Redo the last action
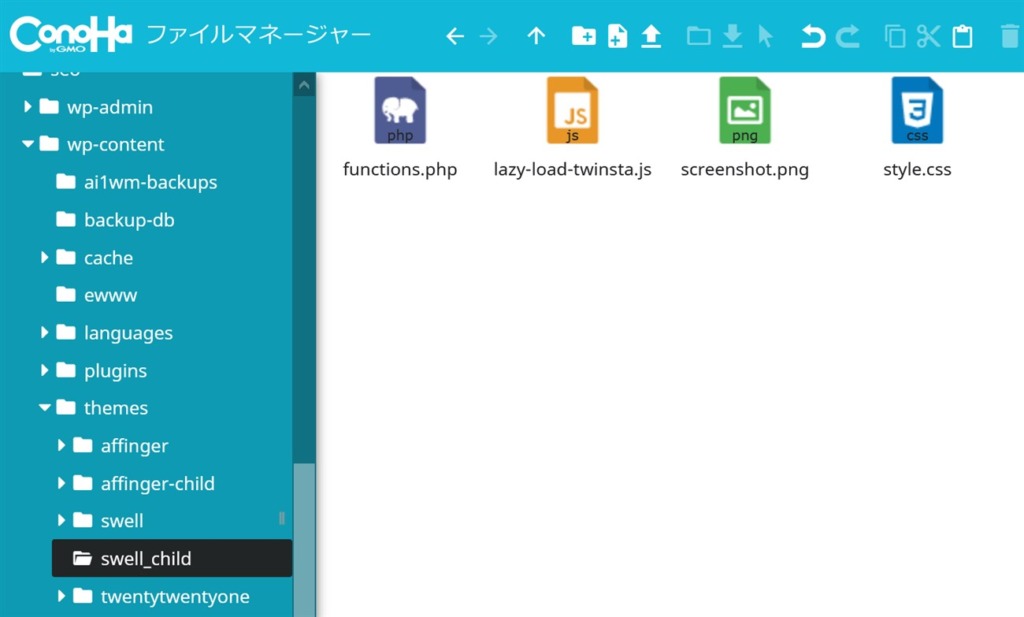The height and width of the screenshot is (617, 1024). (848, 36)
